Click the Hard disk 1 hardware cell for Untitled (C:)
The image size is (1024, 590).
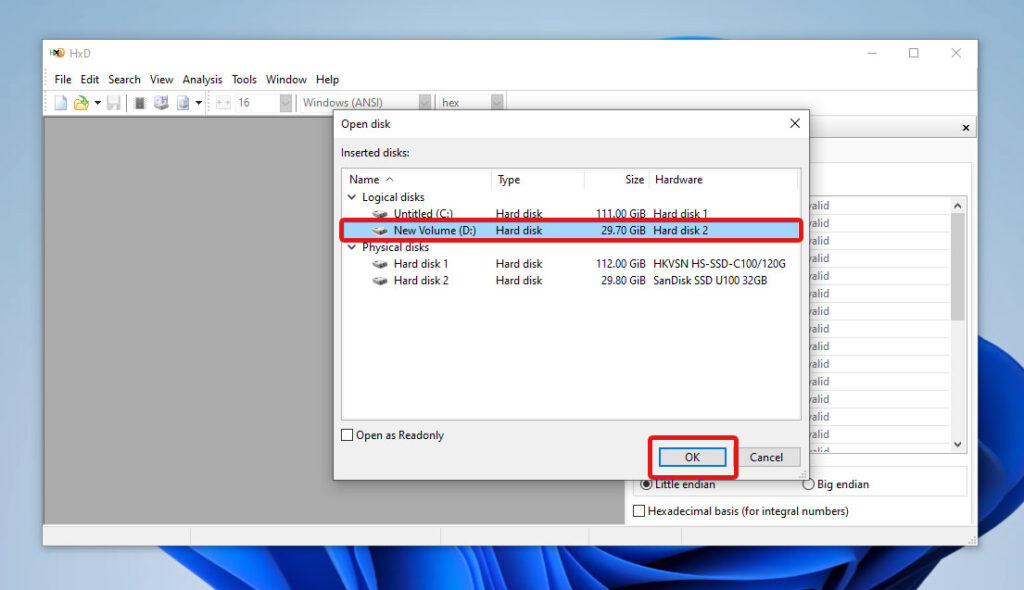[x=680, y=214]
